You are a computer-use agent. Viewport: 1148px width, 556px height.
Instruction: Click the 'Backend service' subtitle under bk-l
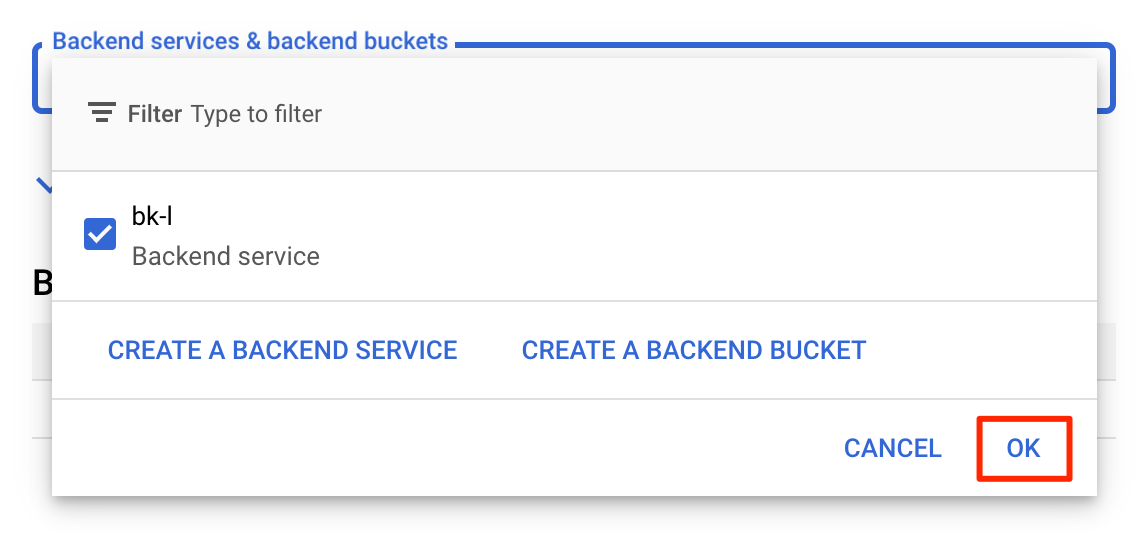tap(225, 256)
